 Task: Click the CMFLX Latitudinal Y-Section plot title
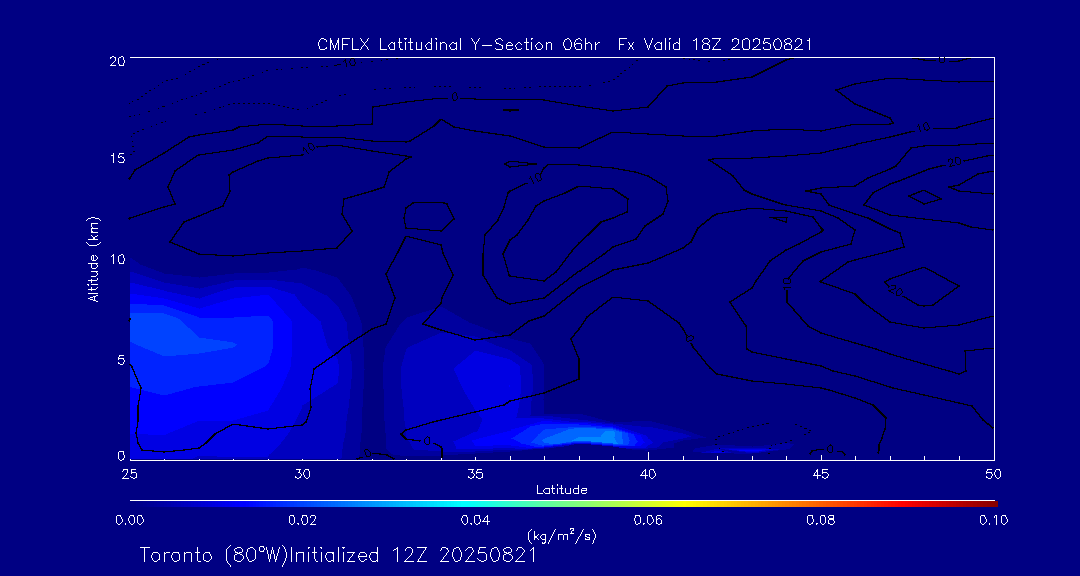click(564, 44)
